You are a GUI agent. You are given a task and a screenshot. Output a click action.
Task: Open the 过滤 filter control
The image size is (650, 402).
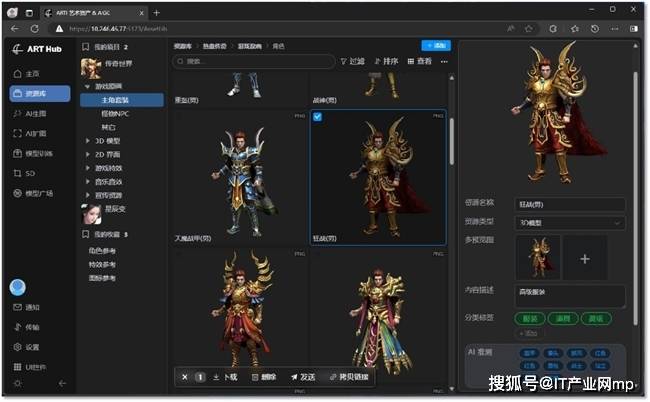coord(352,61)
